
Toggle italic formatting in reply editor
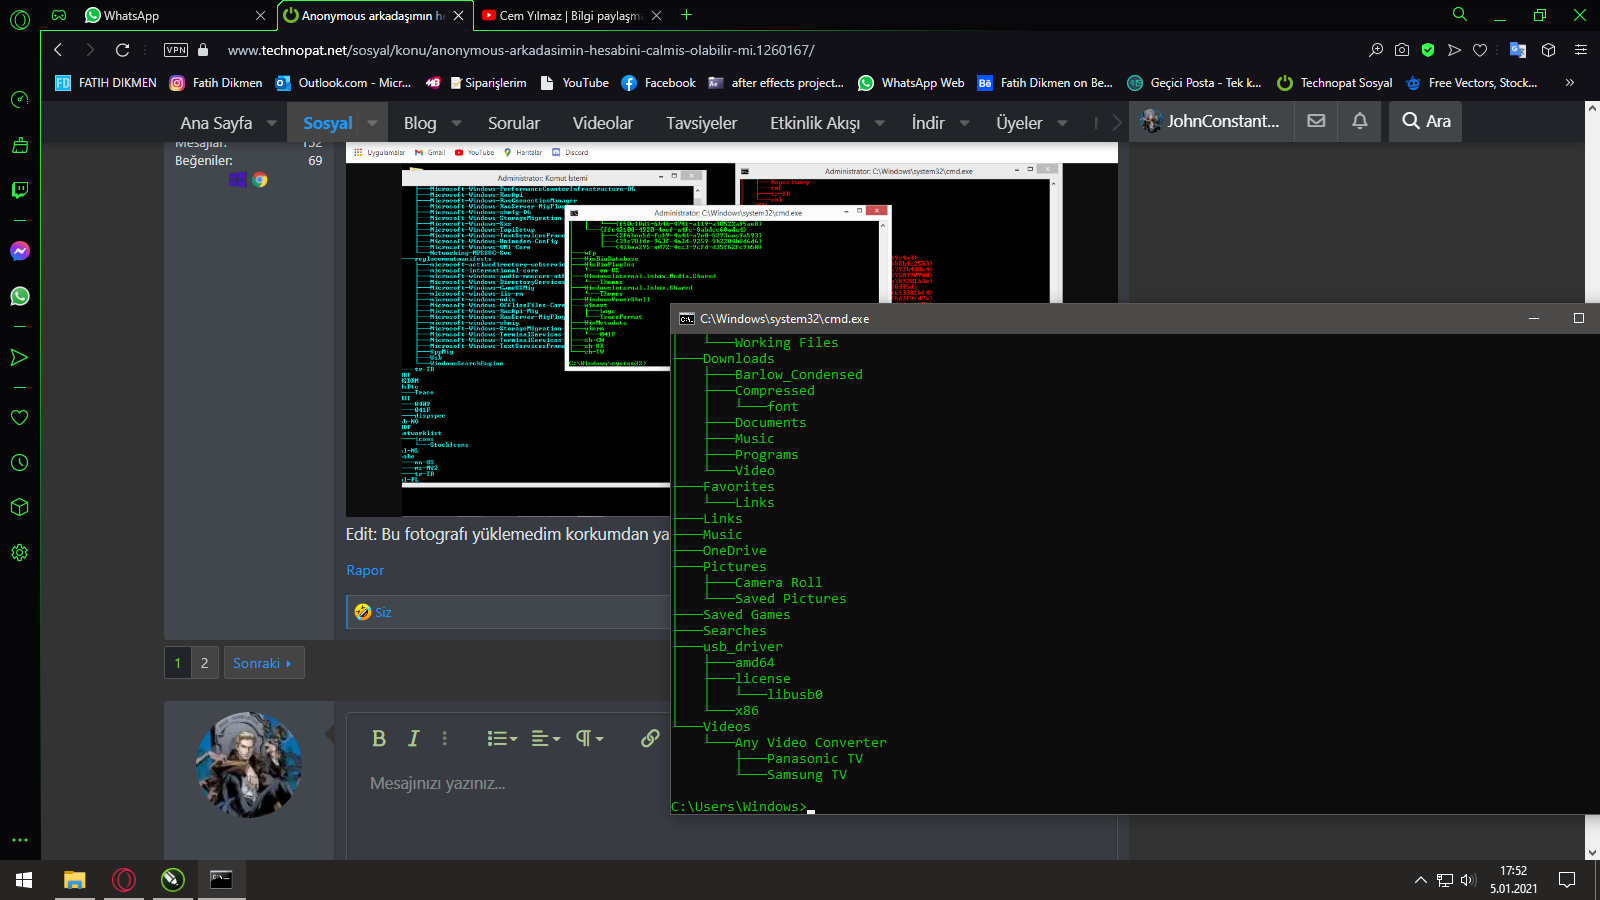click(x=413, y=738)
